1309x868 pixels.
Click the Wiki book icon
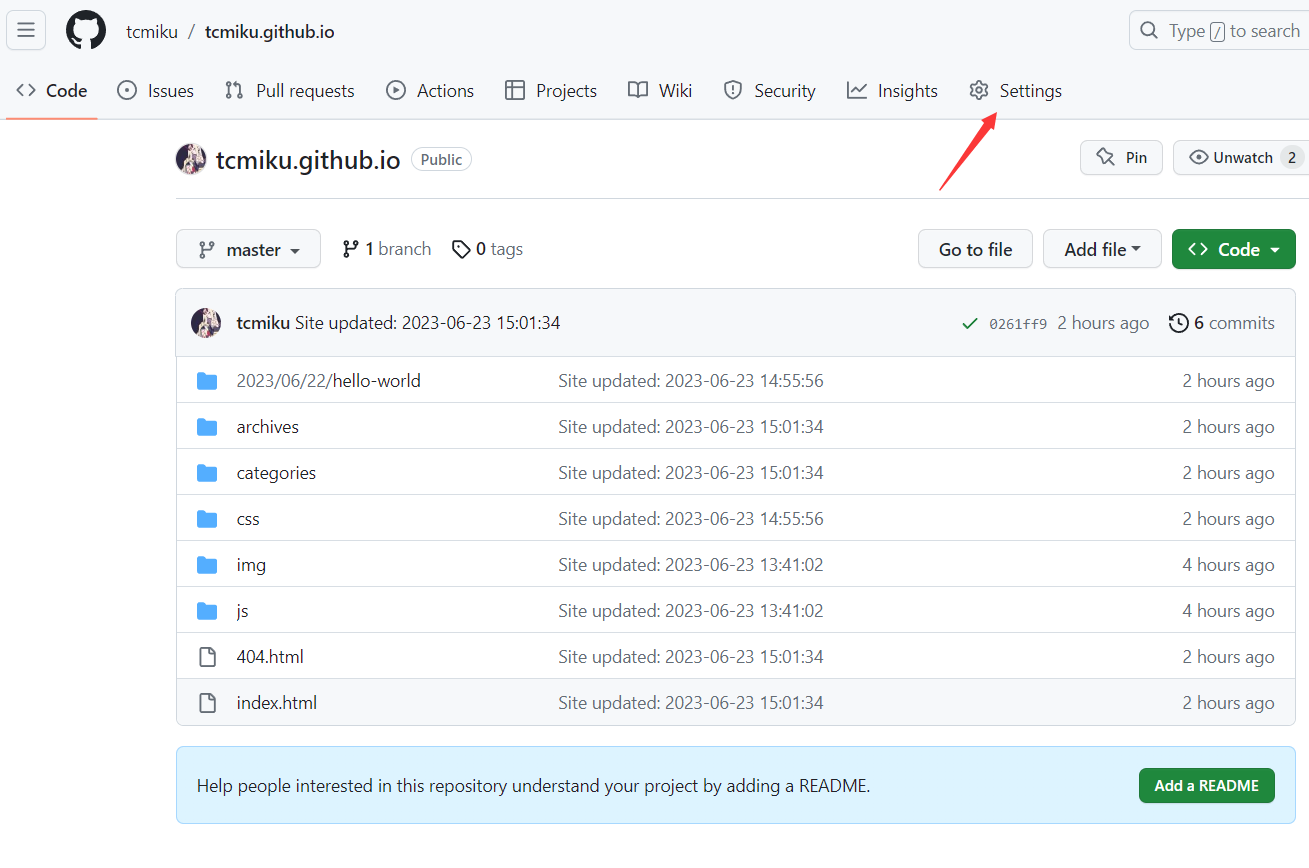coord(638,91)
